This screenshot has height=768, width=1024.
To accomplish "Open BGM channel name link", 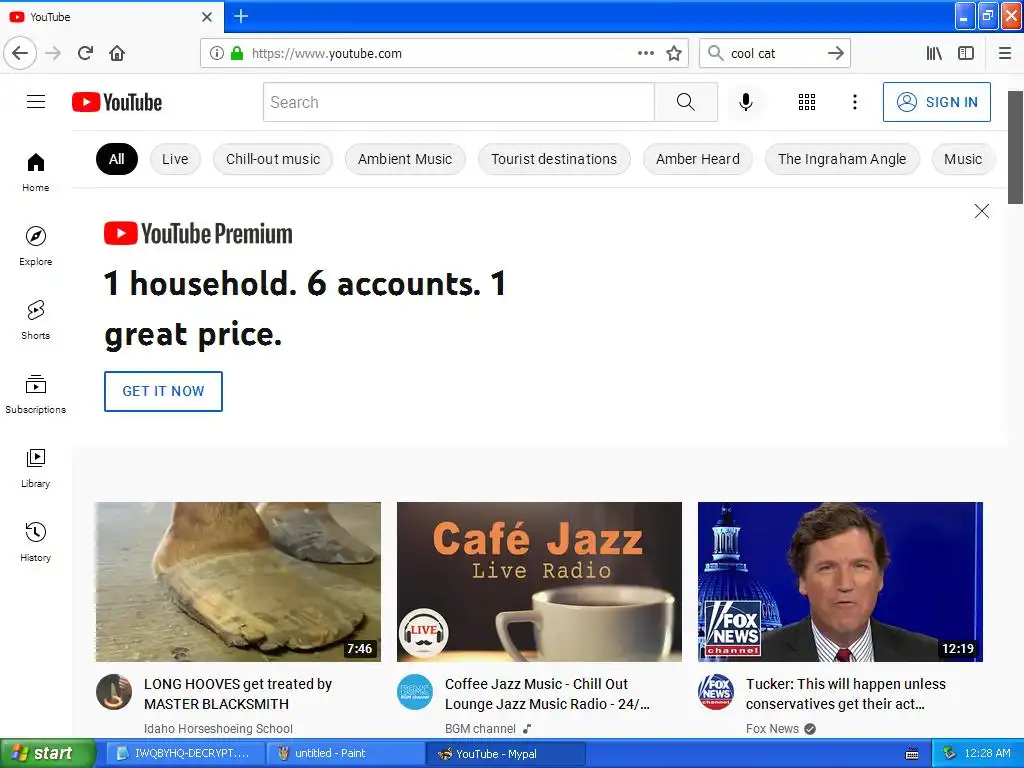I will click(x=480, y=728).
